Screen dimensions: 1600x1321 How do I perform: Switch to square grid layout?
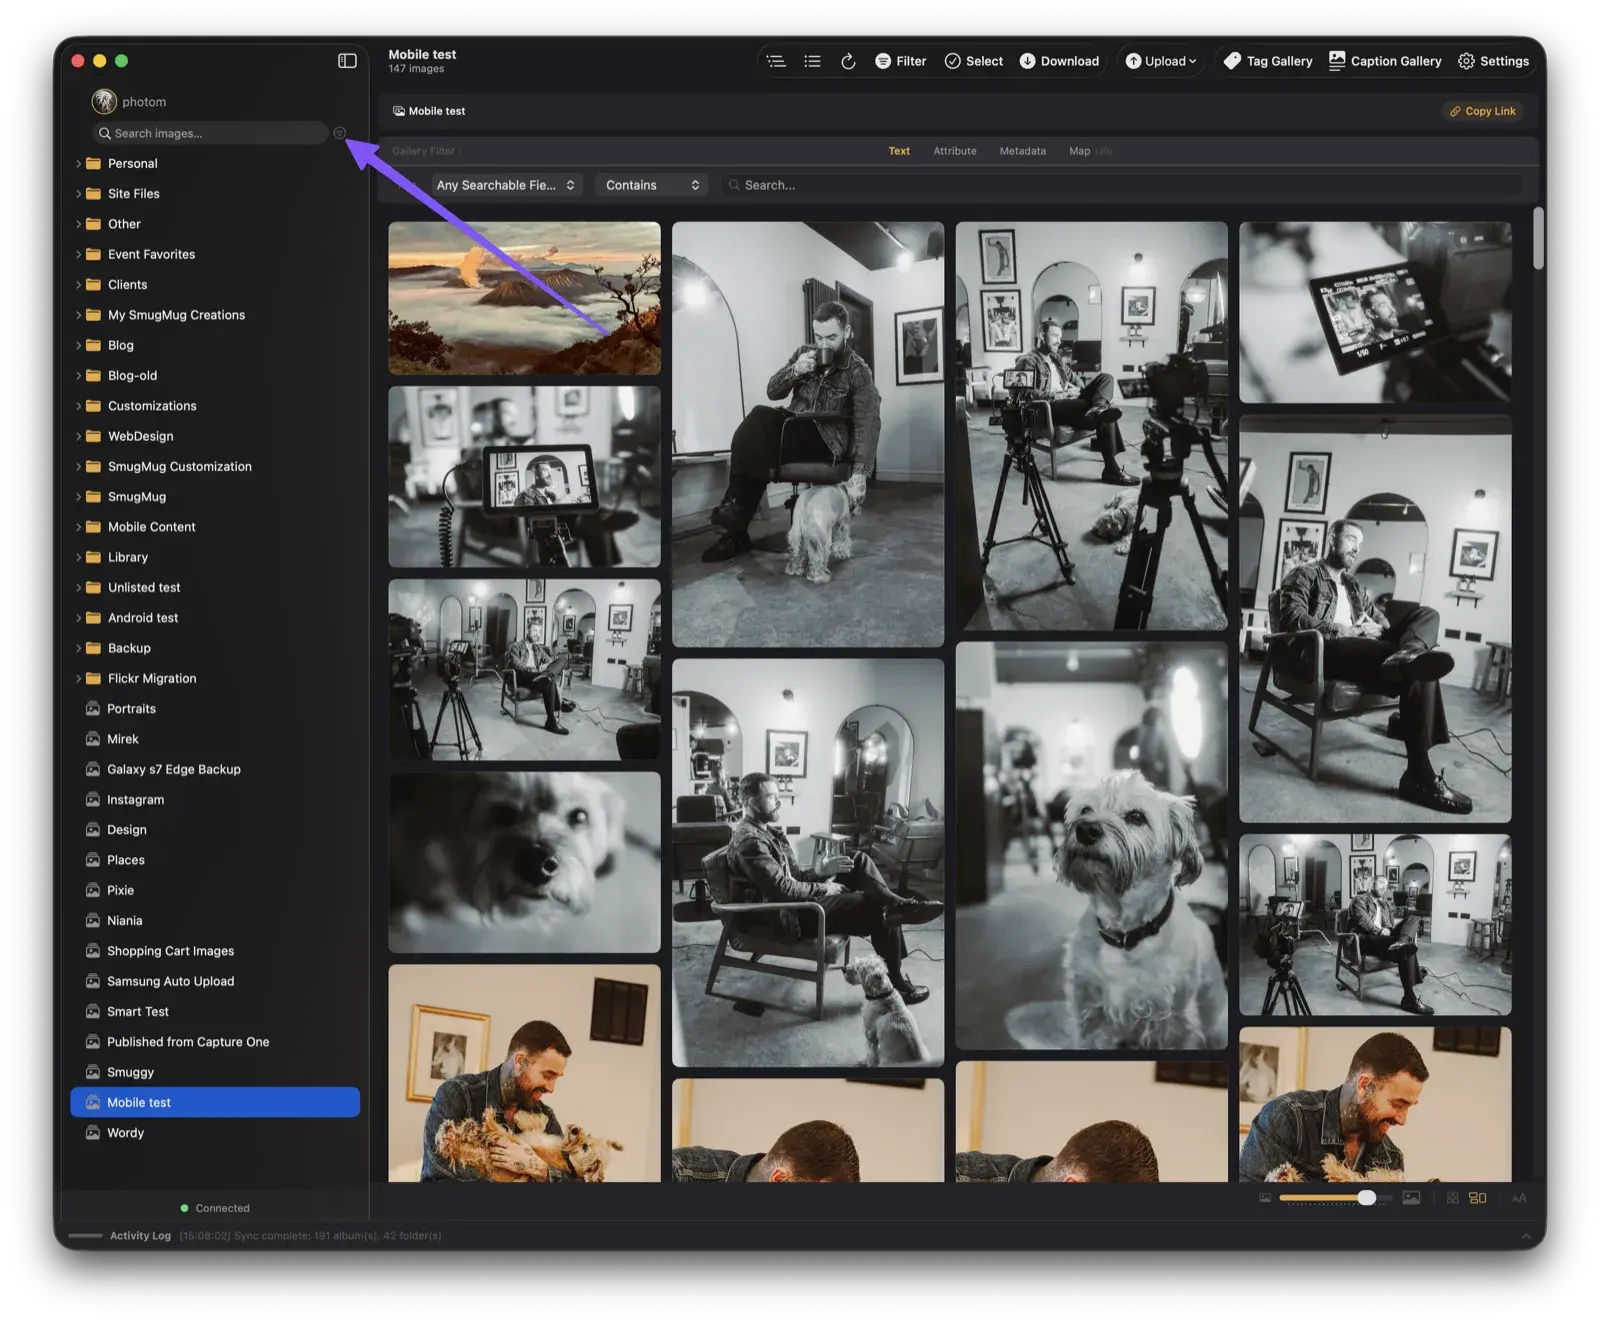[x=1452, y=1198]
